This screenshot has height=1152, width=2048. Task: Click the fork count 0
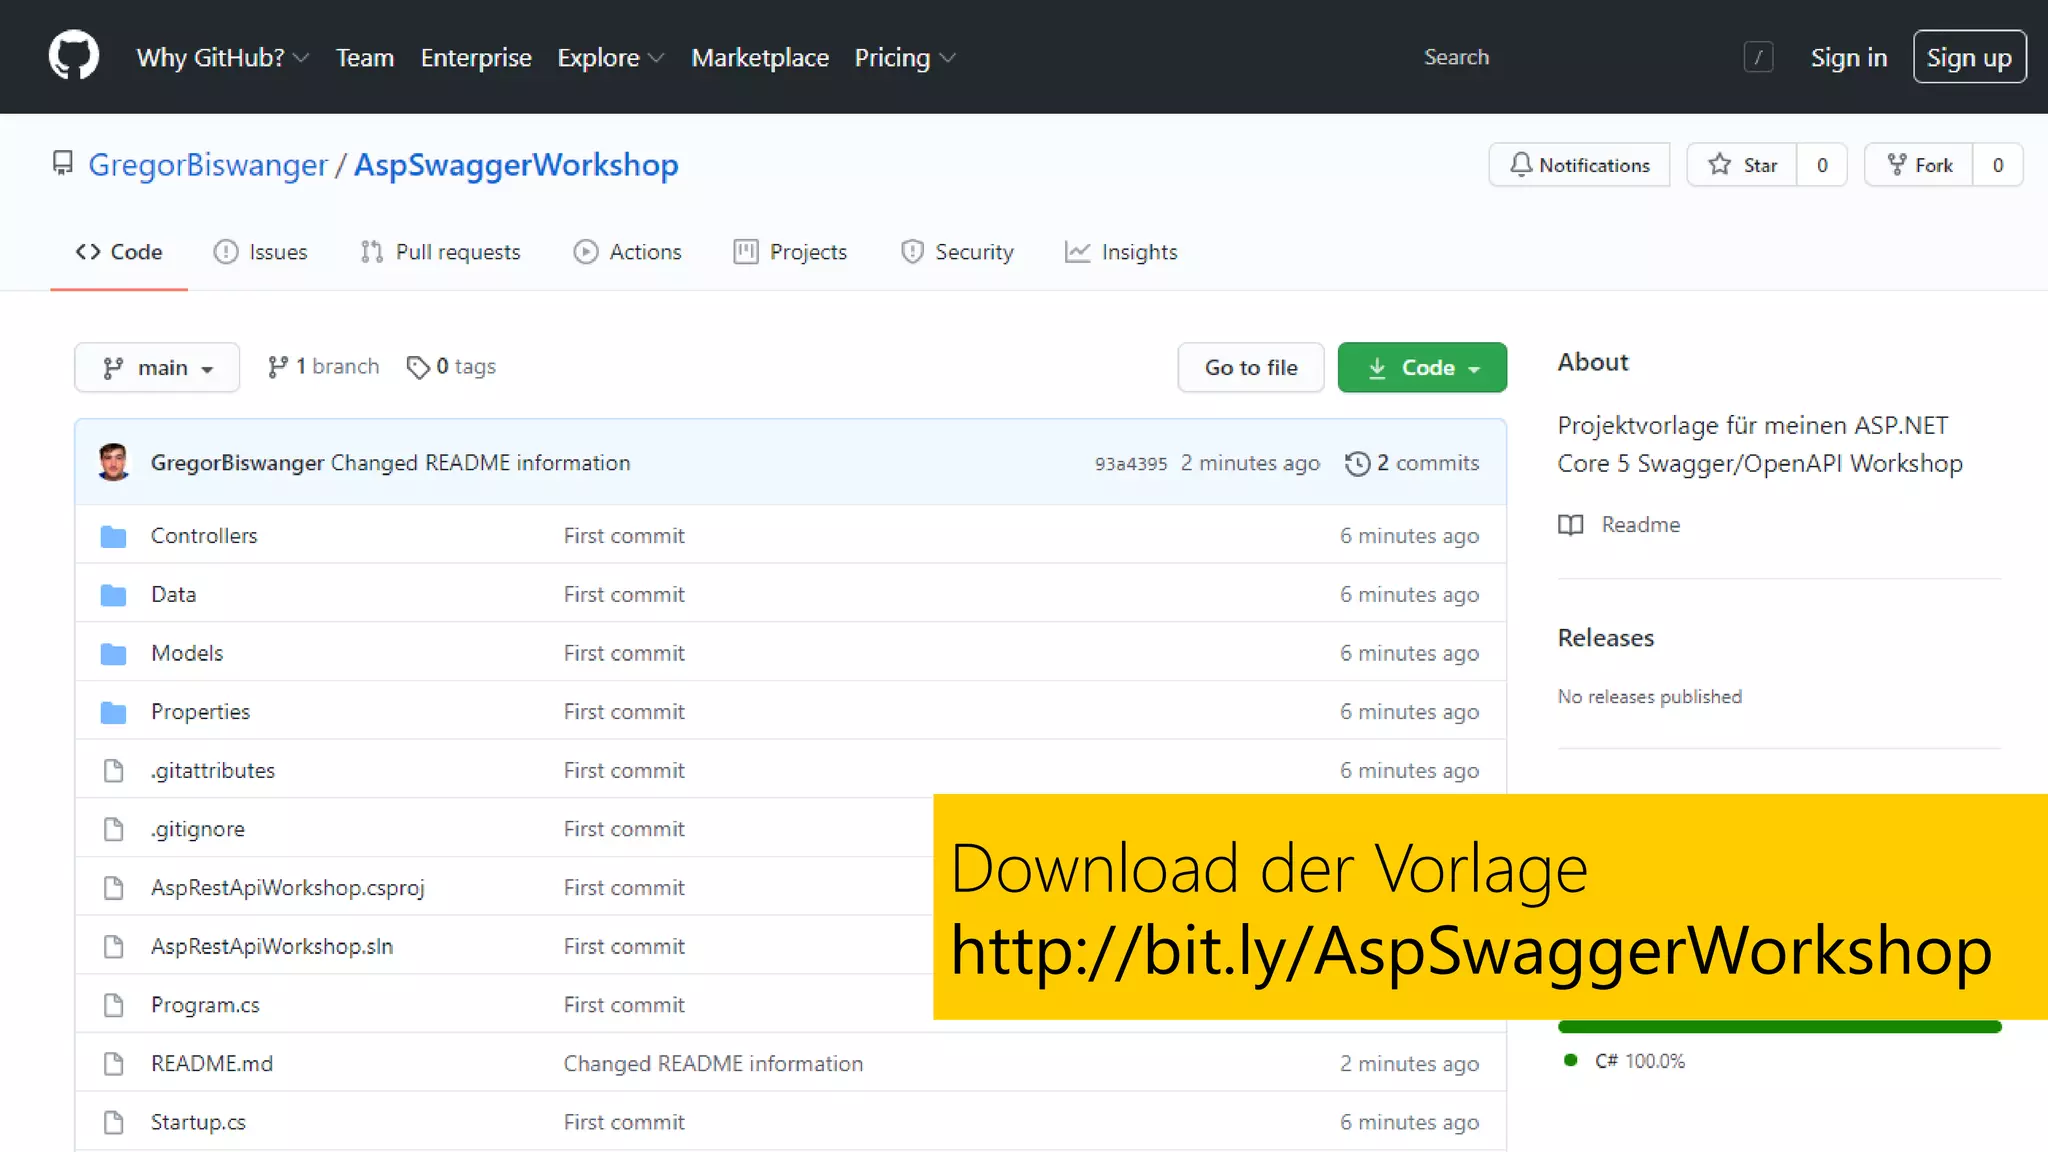(1997, 165)
